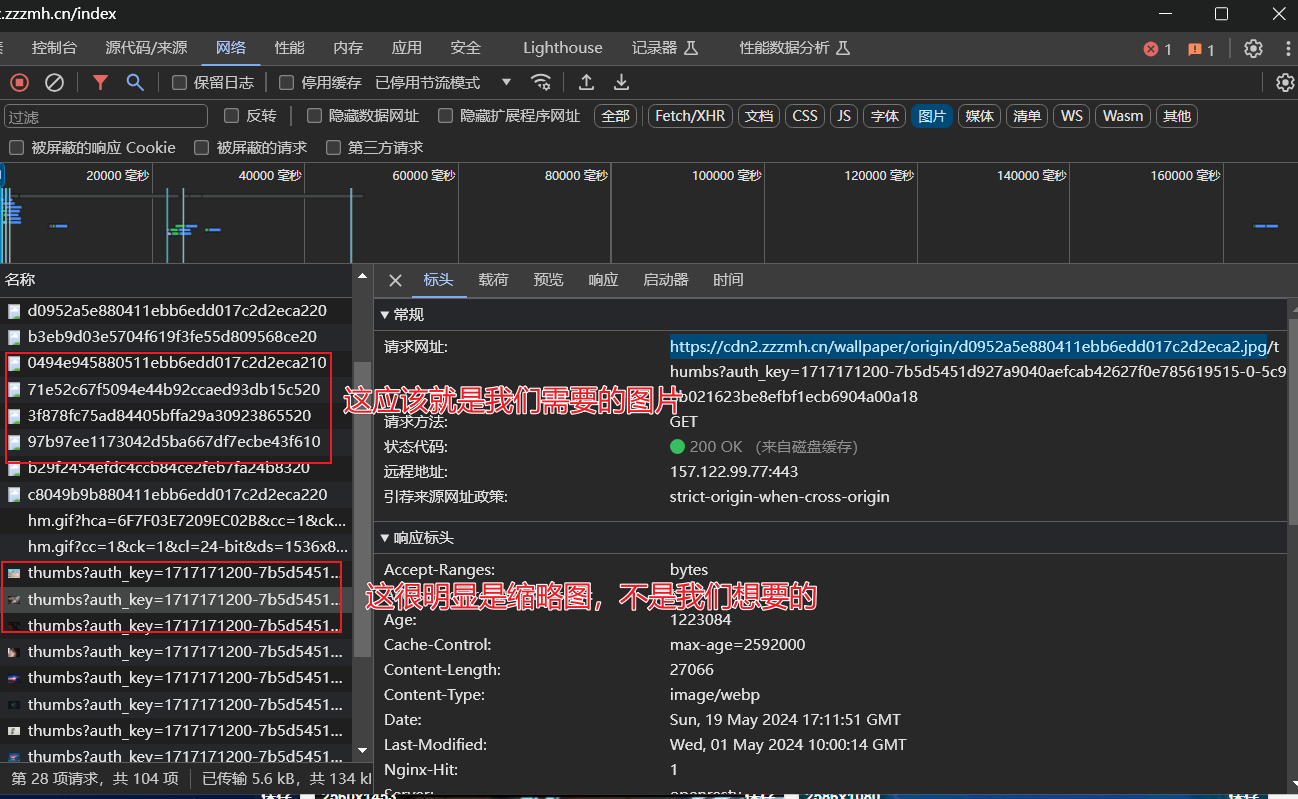
Task: Open the 预览 details tab
Action: [548, 280]
